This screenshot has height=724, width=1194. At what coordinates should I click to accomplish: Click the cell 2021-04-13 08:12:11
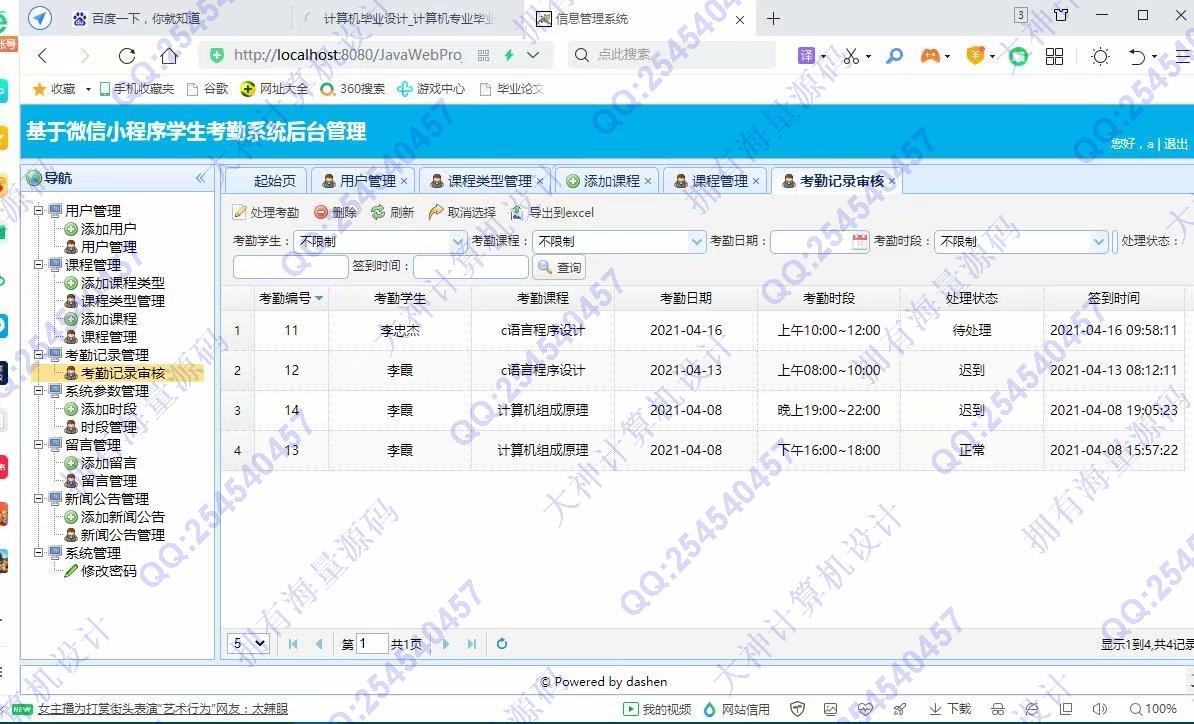pos(1113,370)
